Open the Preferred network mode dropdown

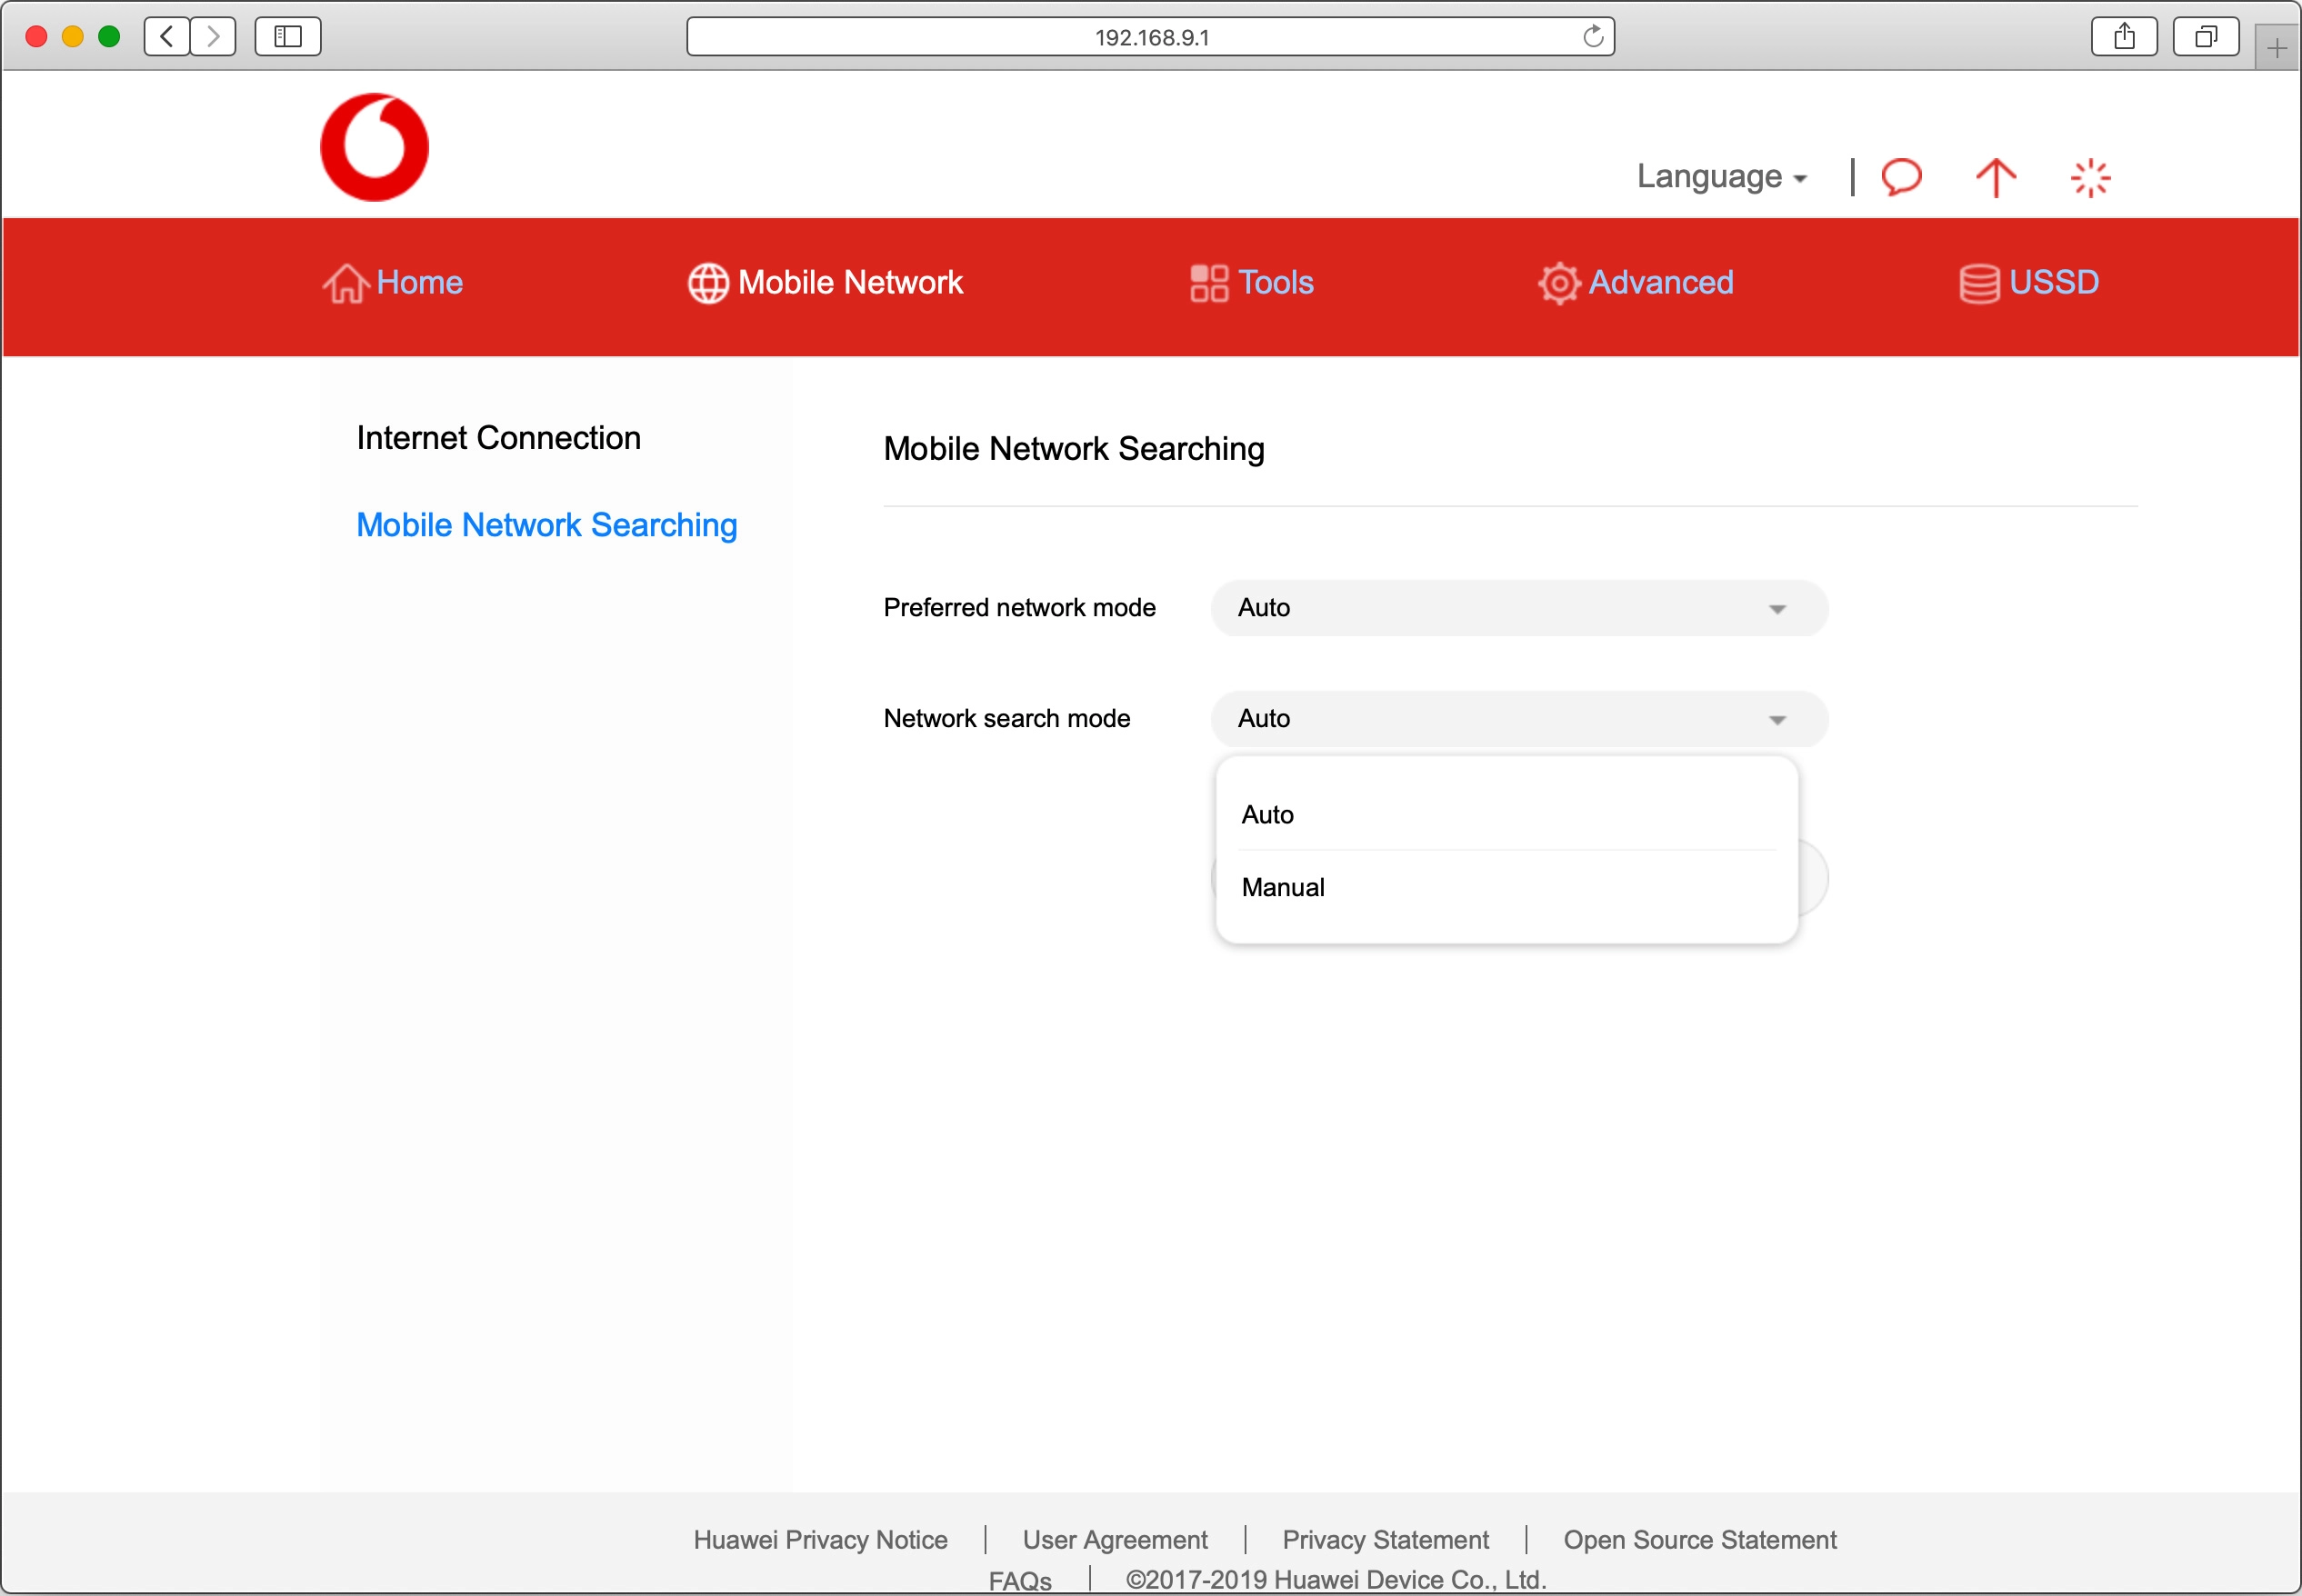pos(1518,608)
